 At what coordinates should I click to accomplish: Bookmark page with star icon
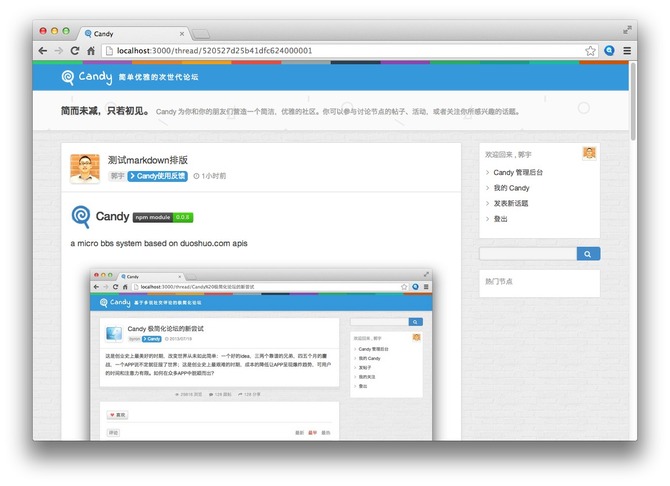click(x=590, y=51)
